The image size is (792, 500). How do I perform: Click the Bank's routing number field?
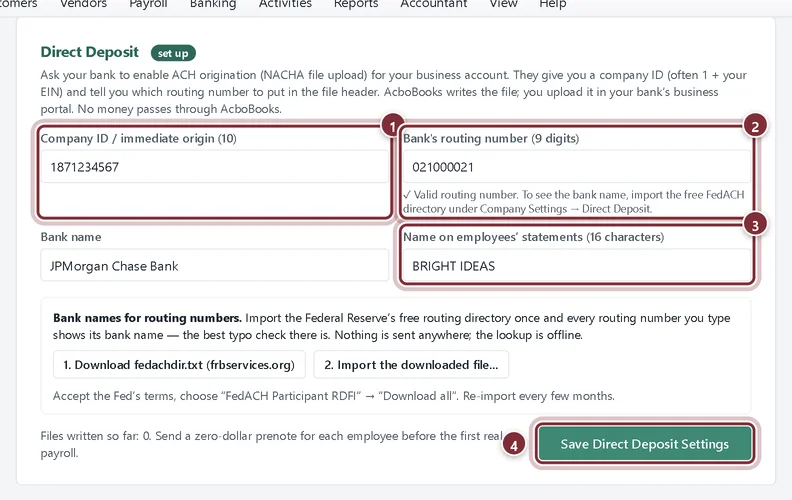(577, 167)
